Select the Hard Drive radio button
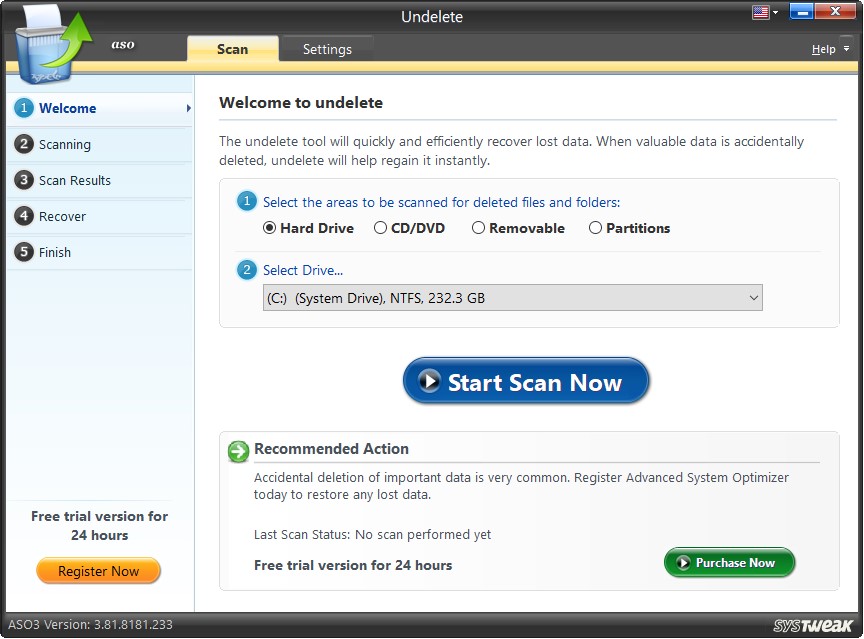The width and height of the screenshot is (864, 639). [x=268, y=228]
